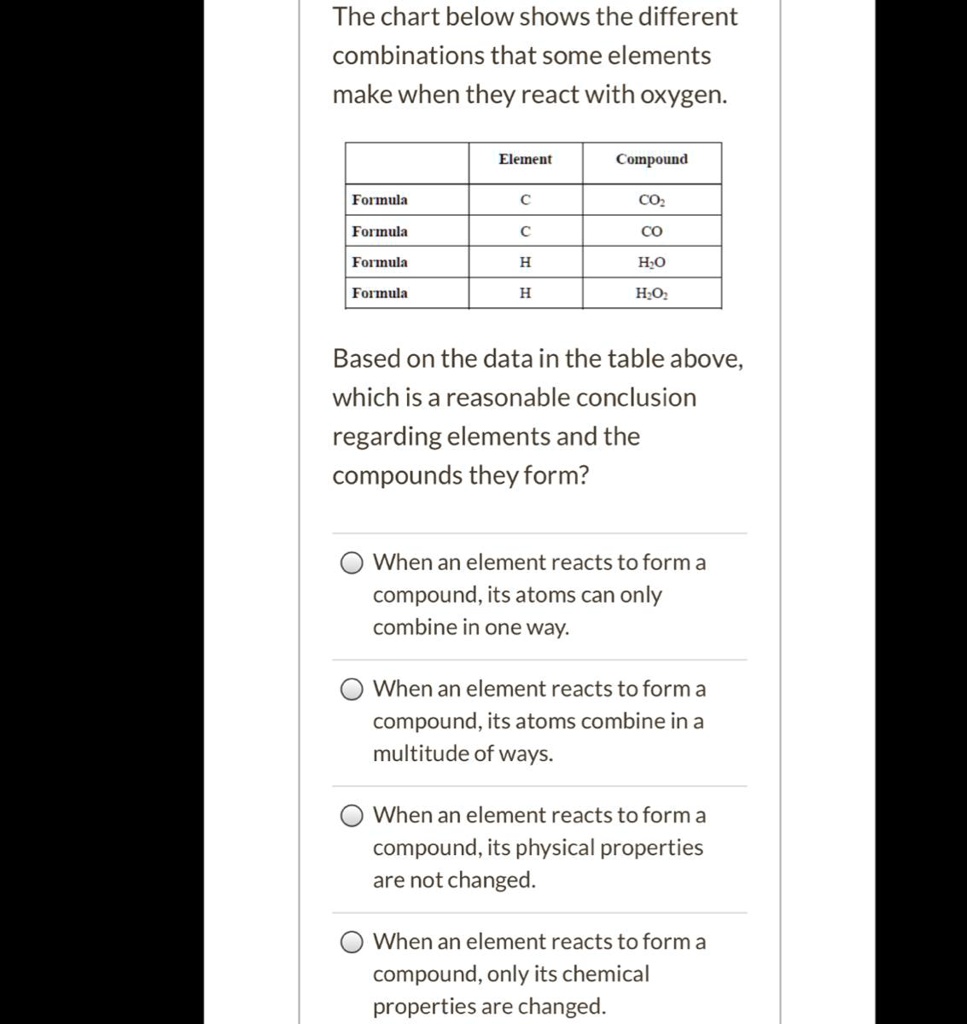Choose radio button for 'multitude of ways' answer

click(x=351, y=689)
